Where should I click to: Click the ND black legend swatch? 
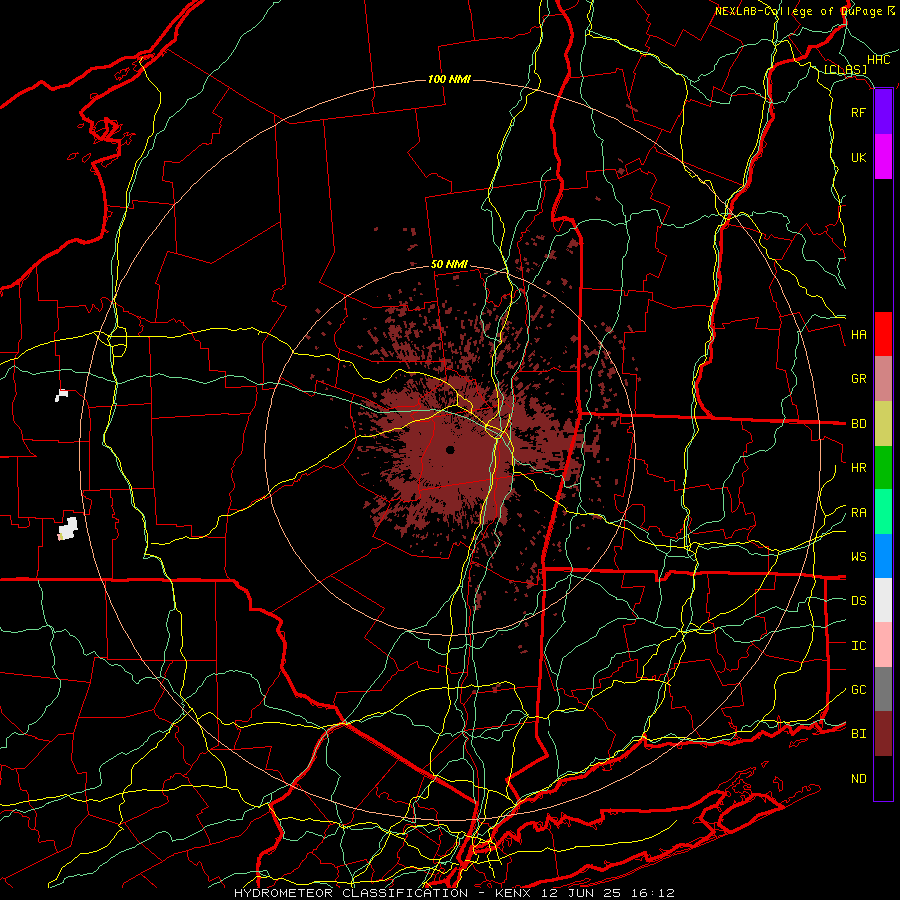coord(883,778)
